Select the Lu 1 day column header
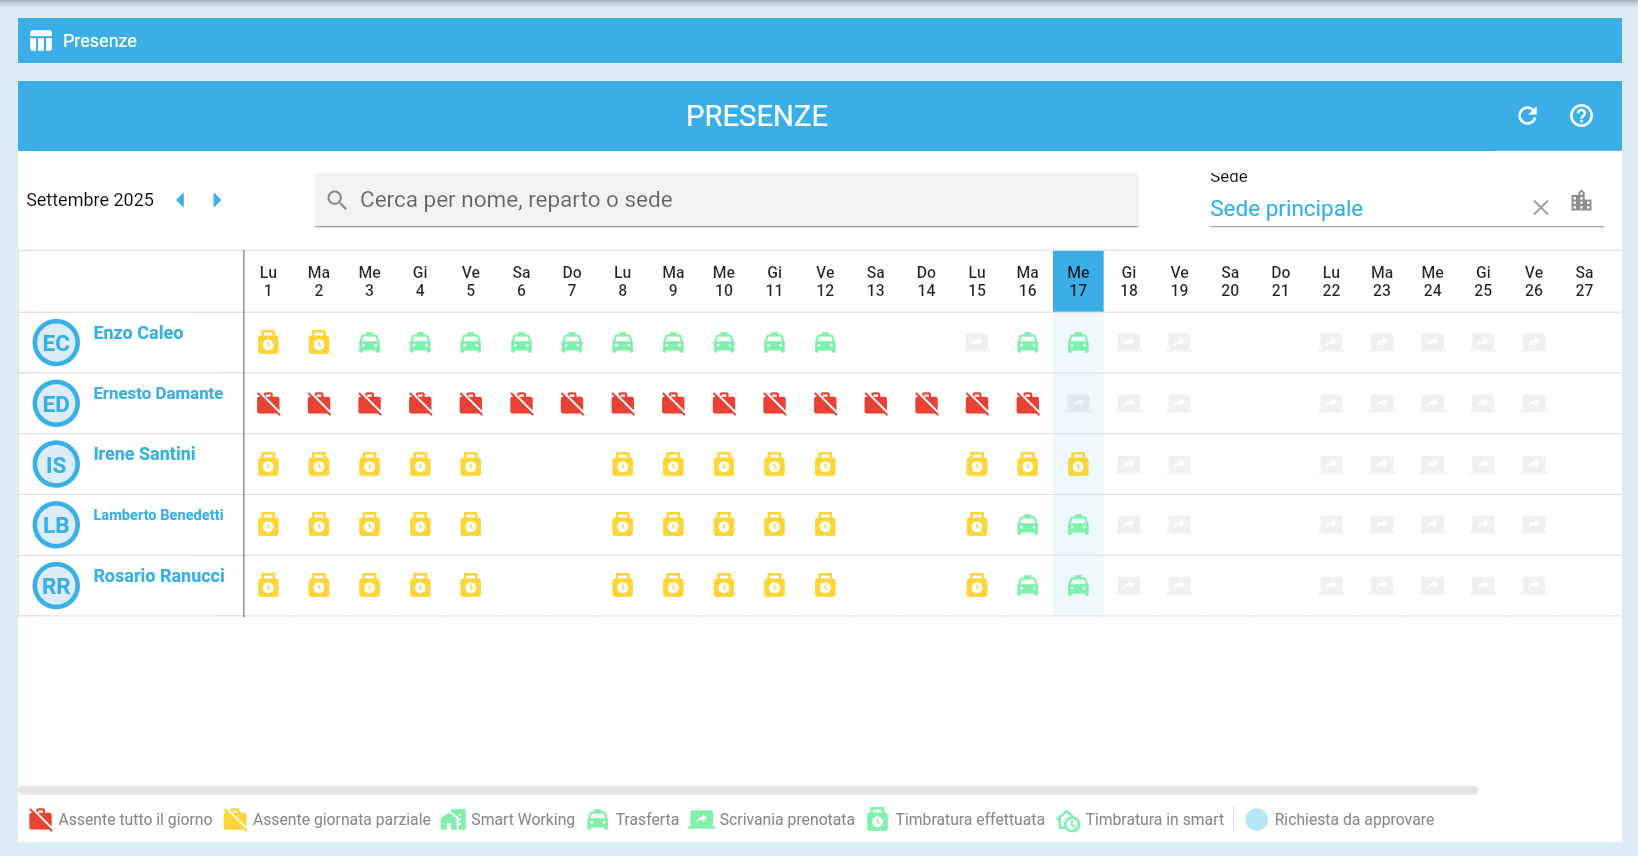Viewport: 1638px width, 856px height. pos(268,281)
